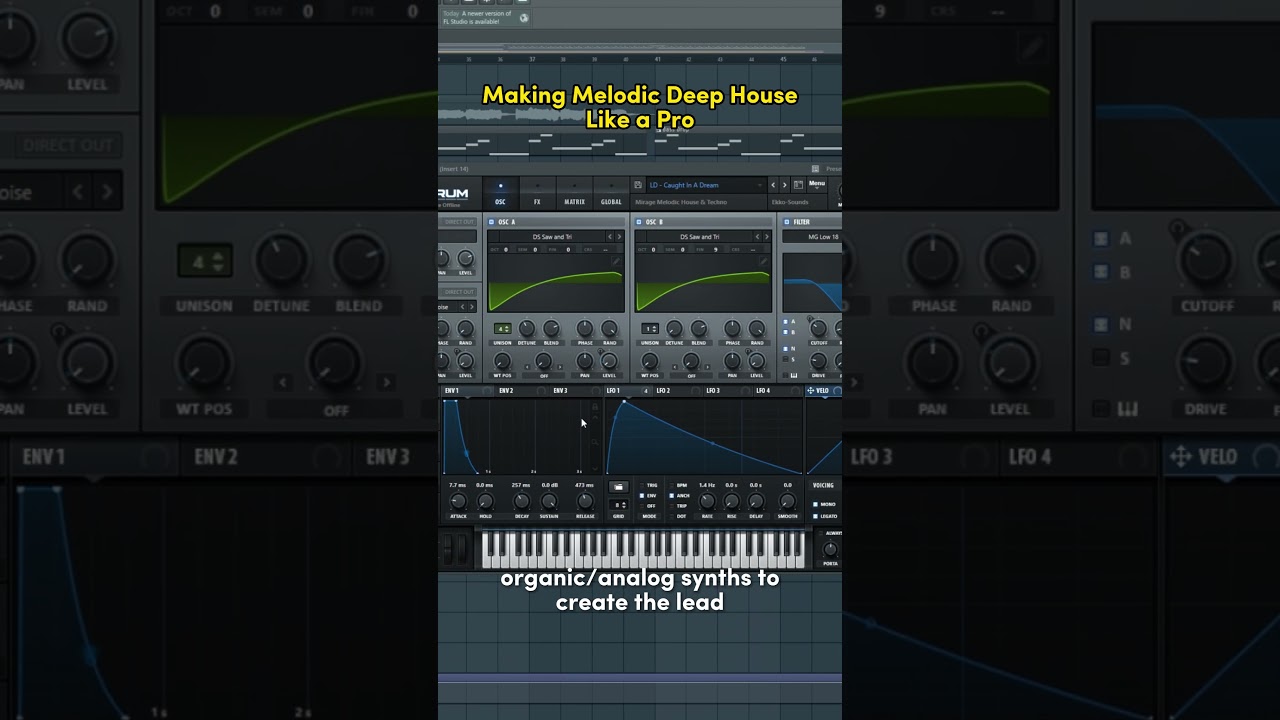Open the pencil wavetable editor in OSC A

616,261
